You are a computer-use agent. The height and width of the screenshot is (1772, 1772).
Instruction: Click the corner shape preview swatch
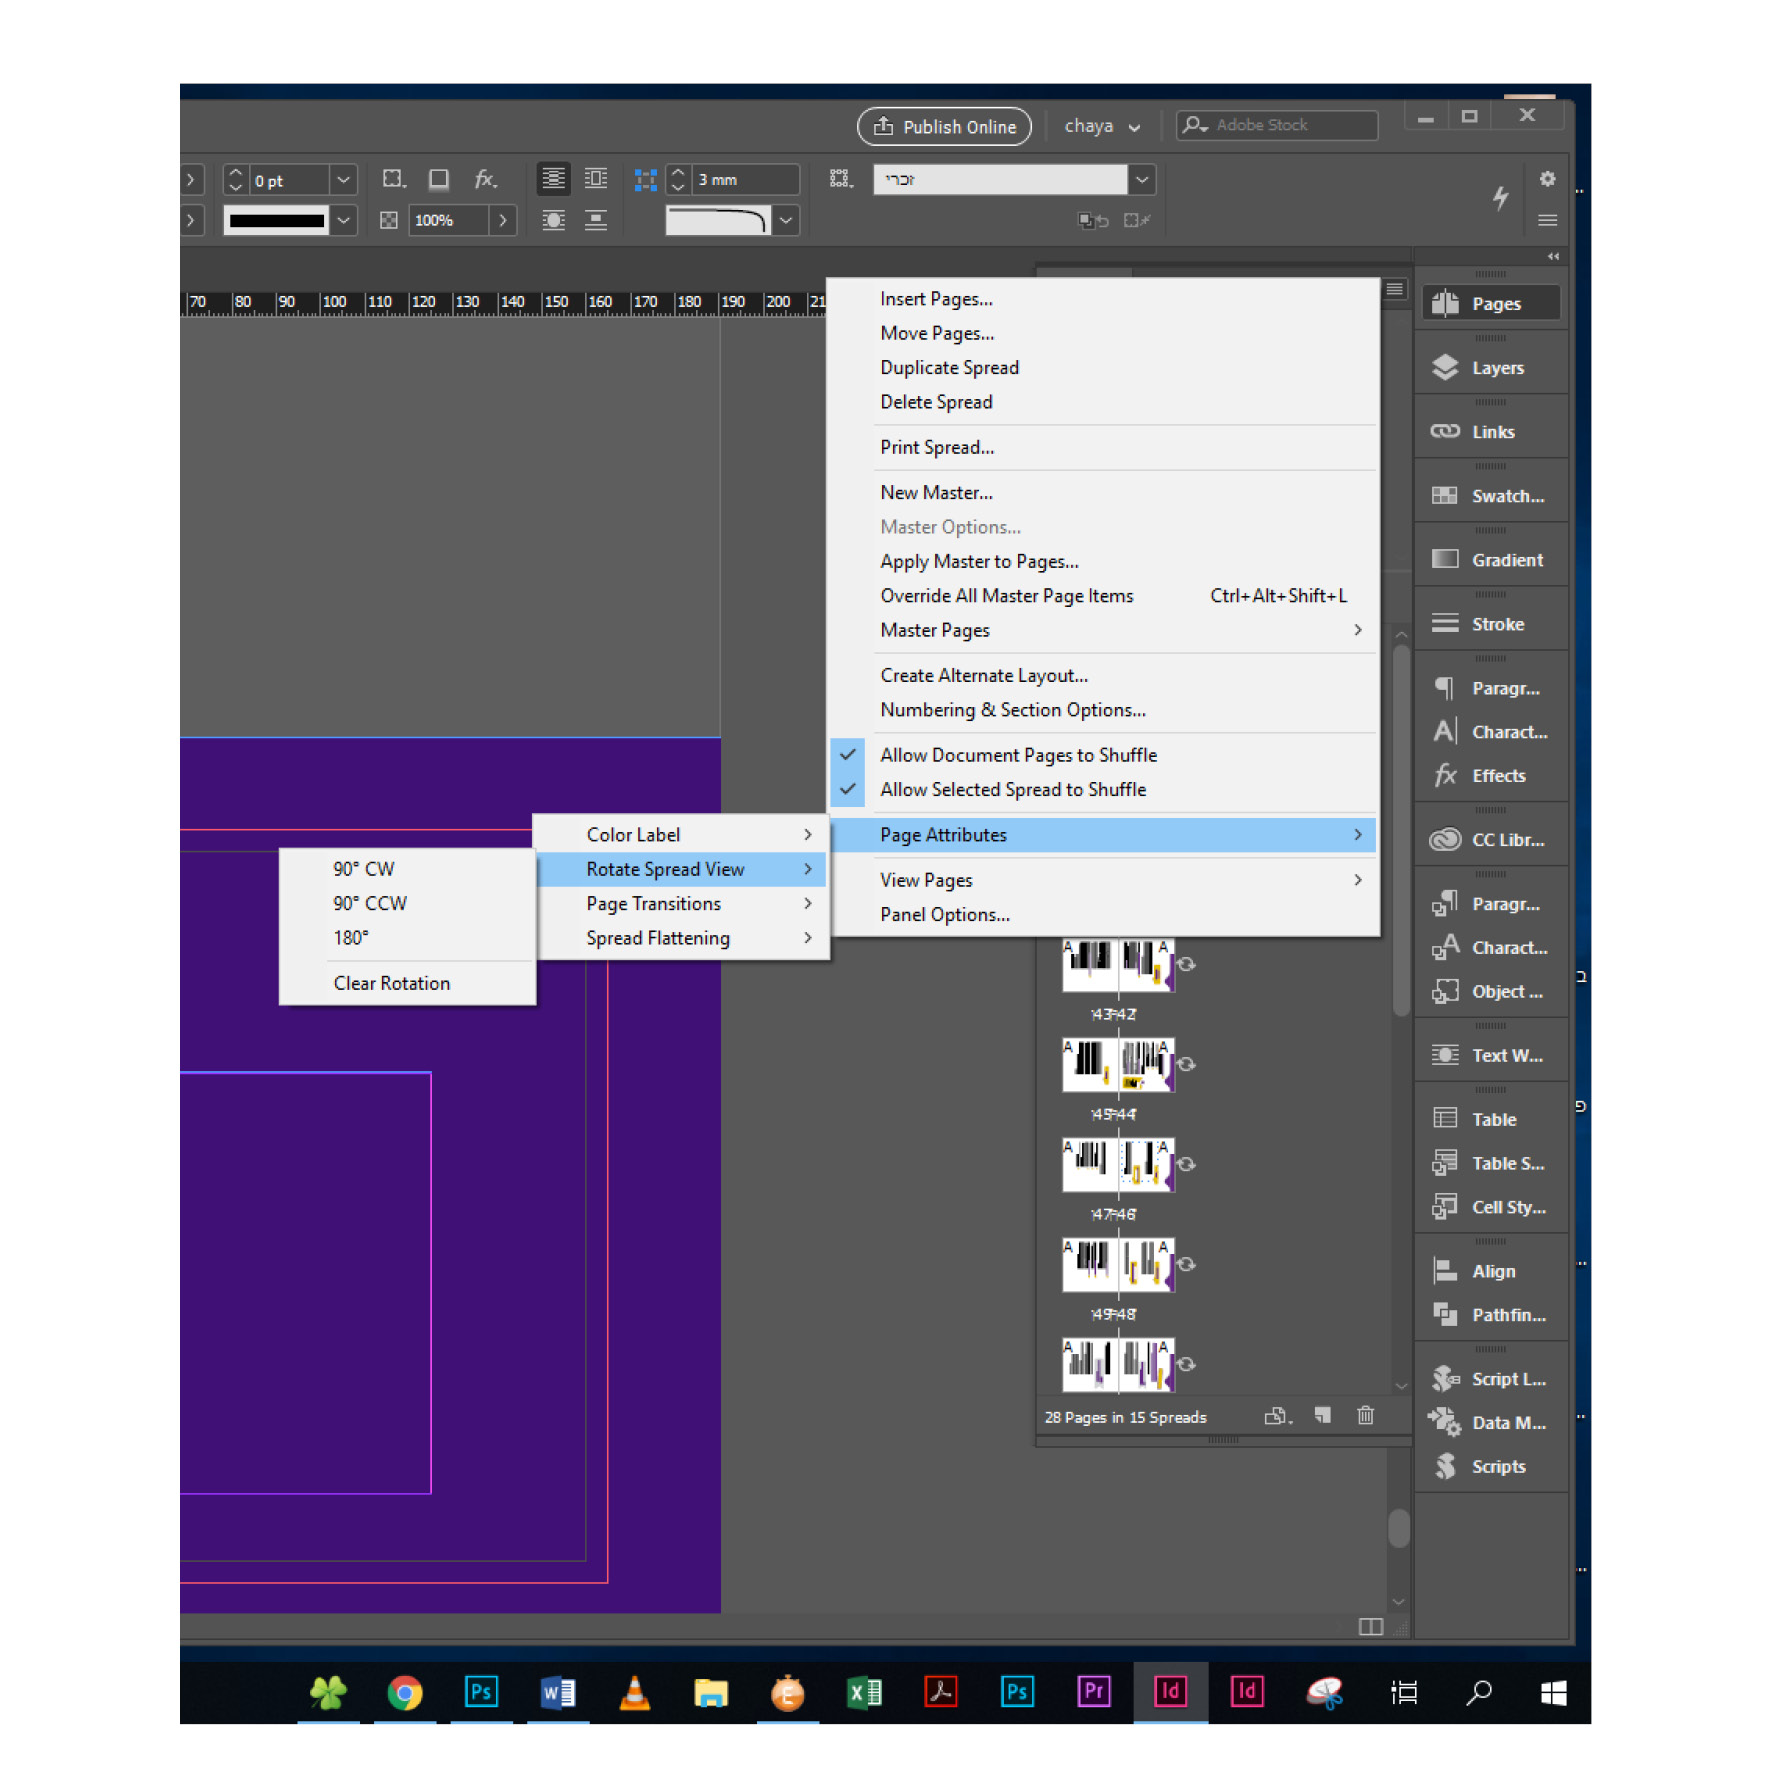[x=718, y=221]
